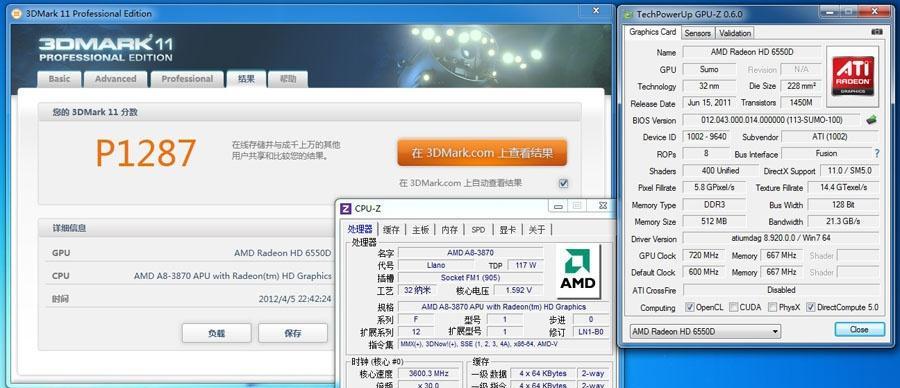
Task: Open the AMD Radeon HD 6550D GPU dropdown
Action: (x=705, y=331)
